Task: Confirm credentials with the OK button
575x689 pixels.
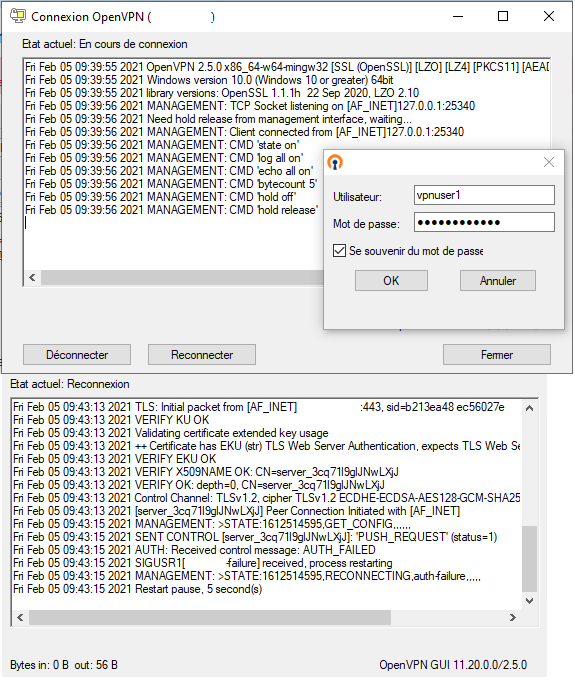Action: (x=392, y=281)
